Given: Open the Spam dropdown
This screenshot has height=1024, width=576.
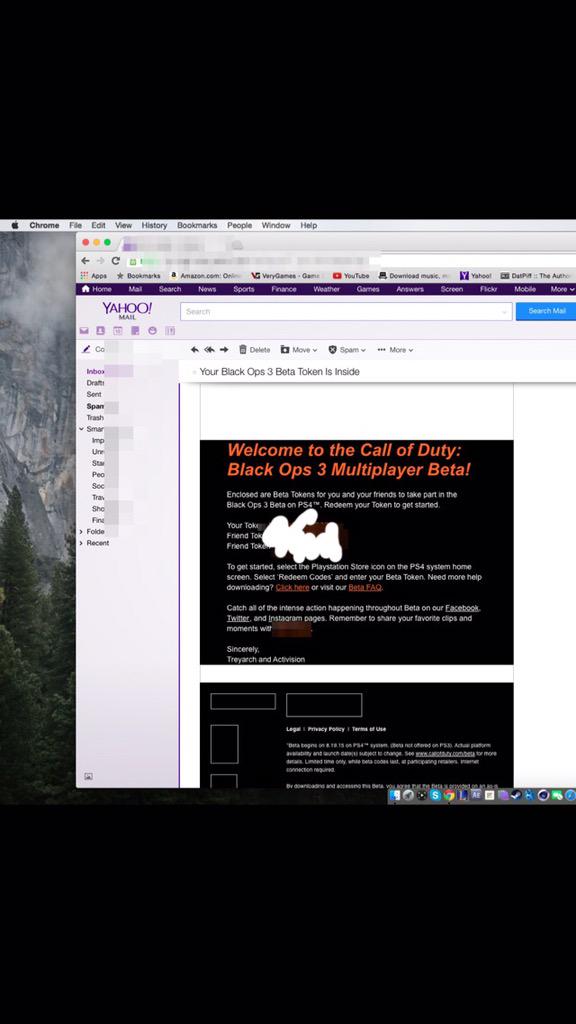Looking at the screenshot, I should (x=347, y=350).
